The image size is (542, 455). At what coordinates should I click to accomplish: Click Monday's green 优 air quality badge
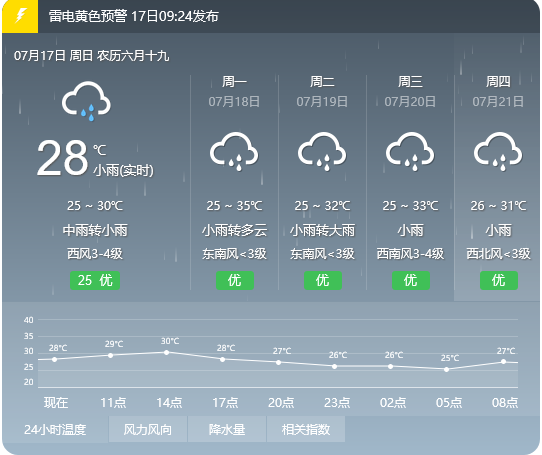[x=235, y=280]
